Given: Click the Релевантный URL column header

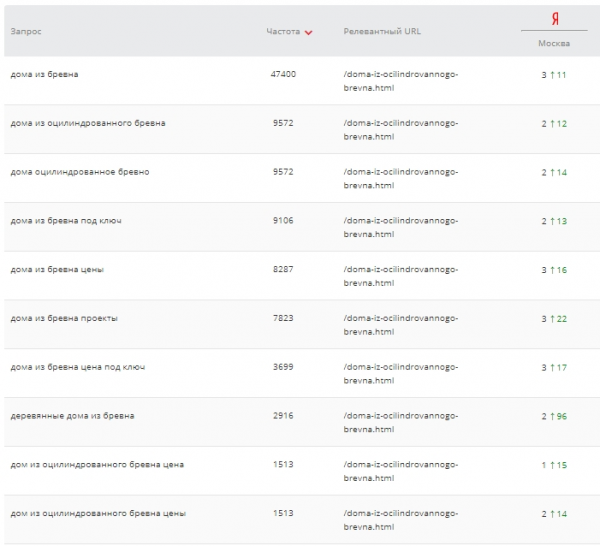Looking at the screenshot, I should (382, 31).
